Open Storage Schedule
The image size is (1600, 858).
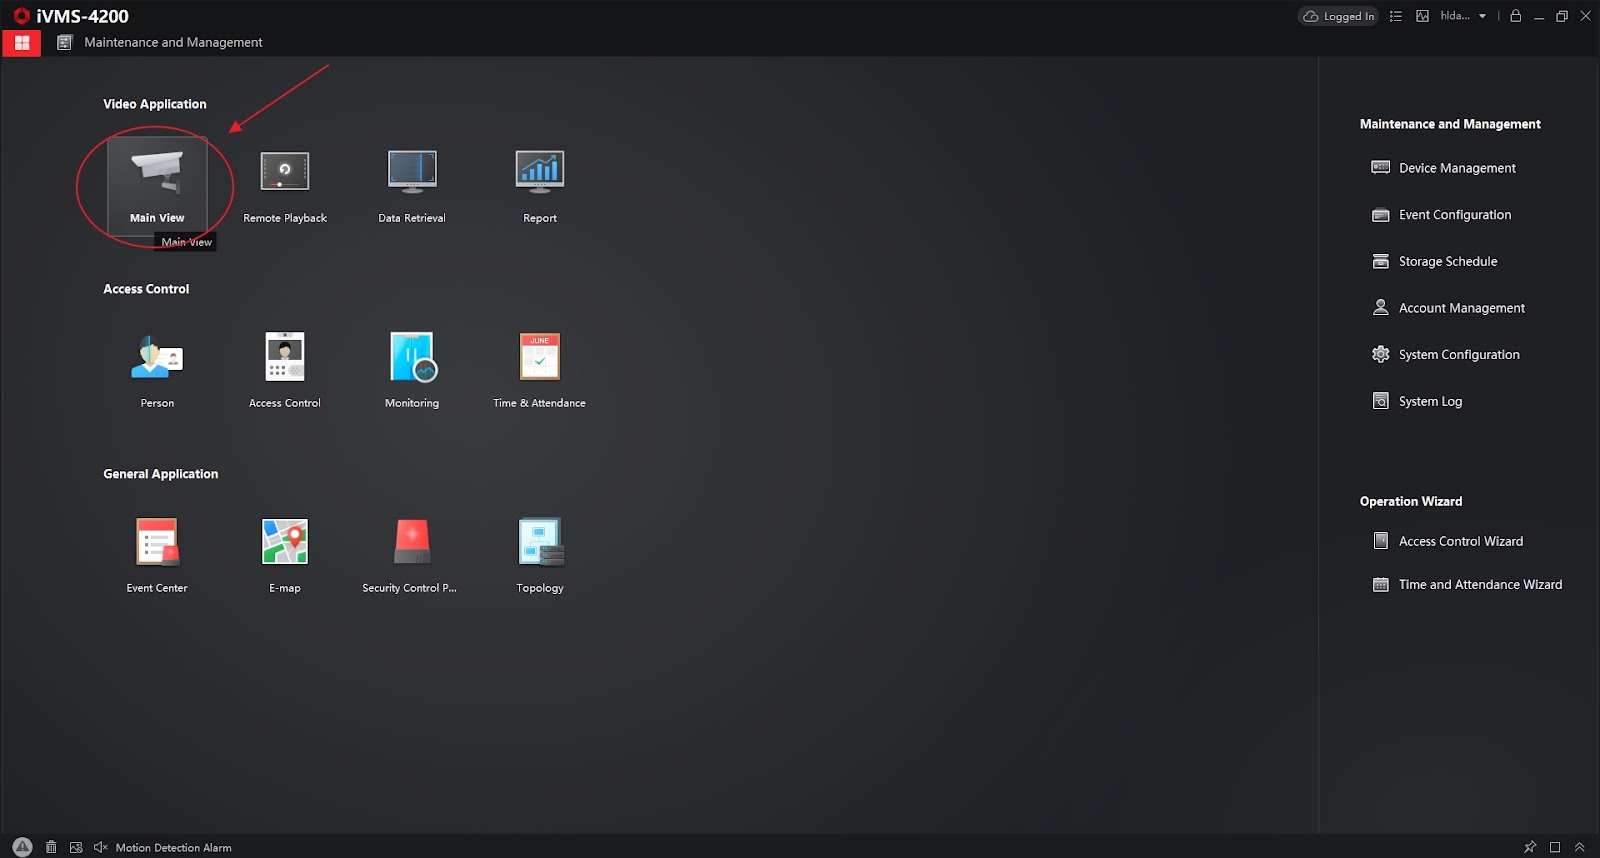1435,261
